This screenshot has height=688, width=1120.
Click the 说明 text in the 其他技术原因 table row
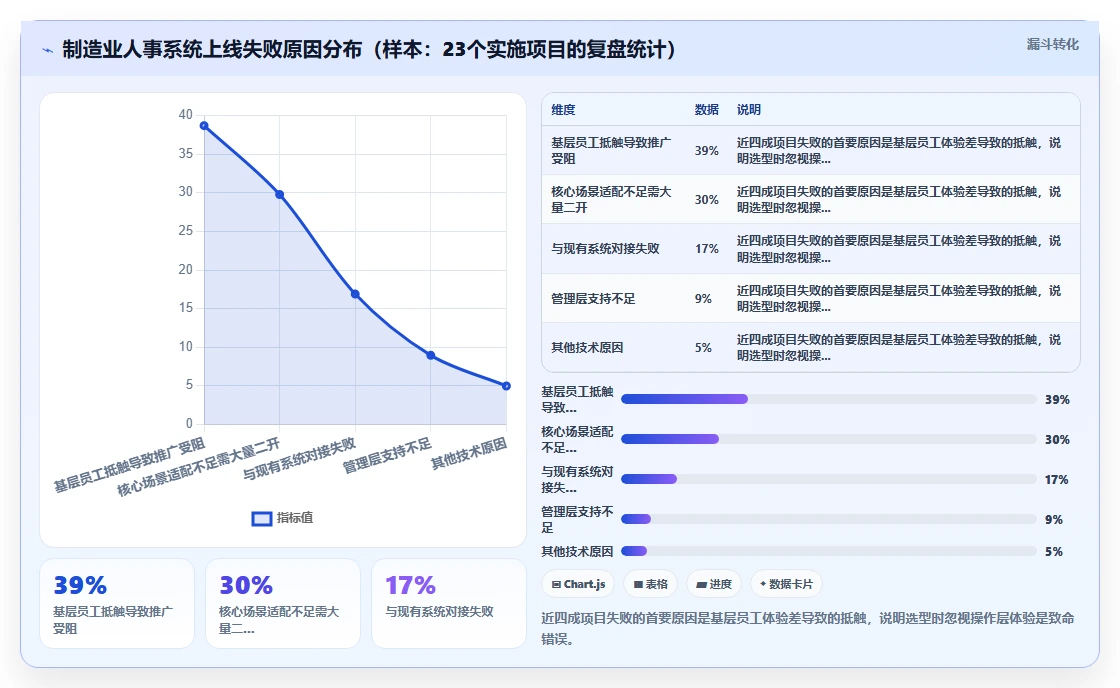pos(899,348)
